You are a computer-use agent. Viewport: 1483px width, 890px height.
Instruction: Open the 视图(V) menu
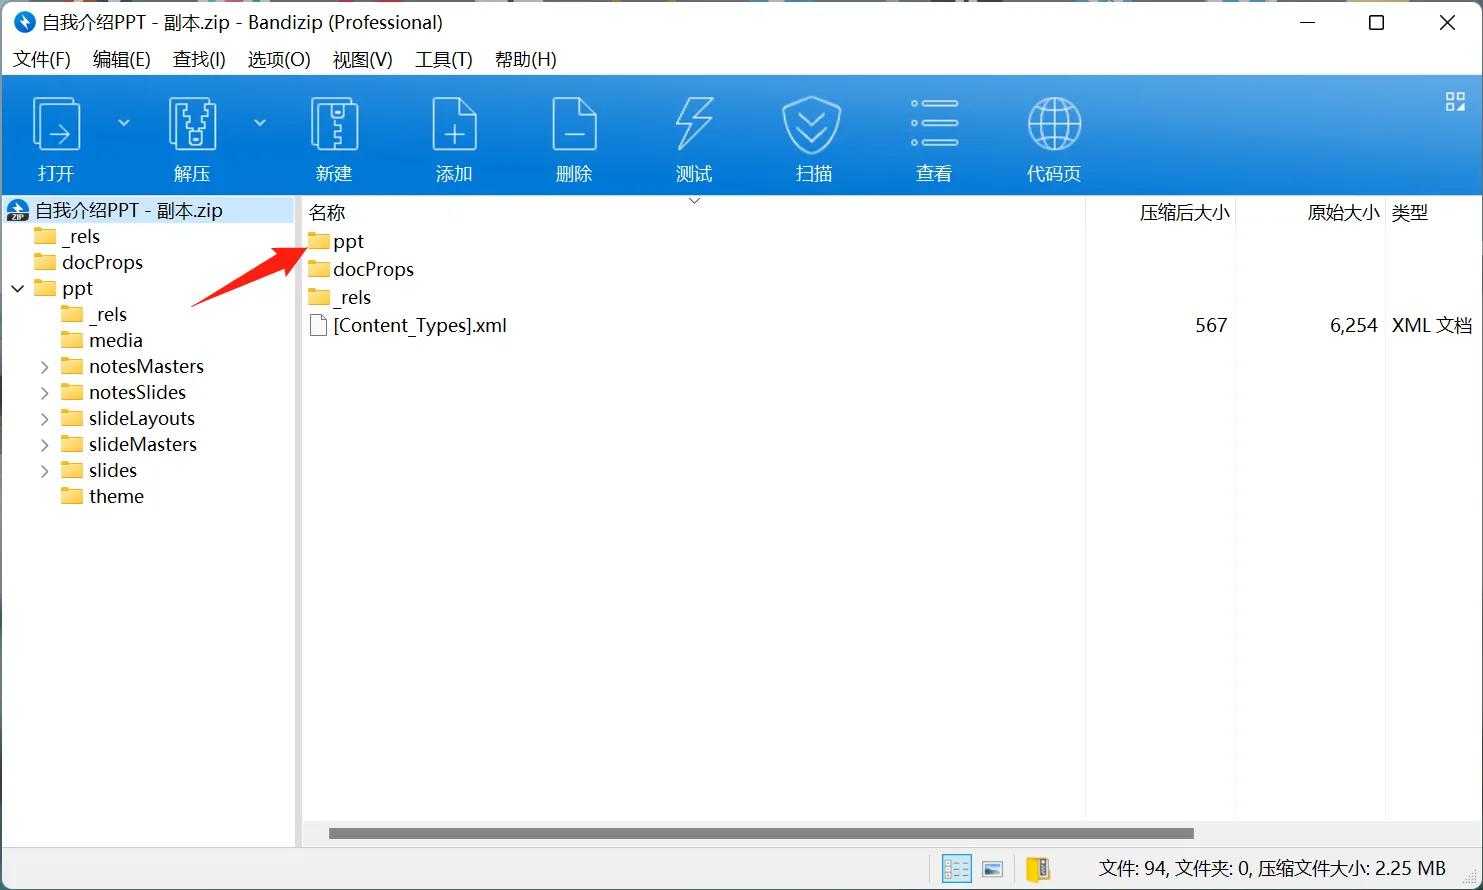tap(362, 59)
